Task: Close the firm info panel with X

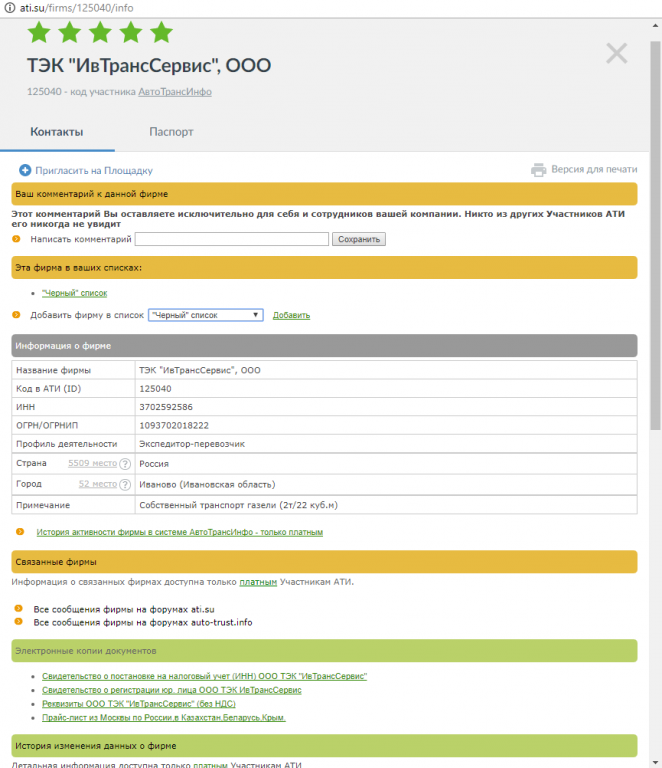Action: (x=616, y=53)
